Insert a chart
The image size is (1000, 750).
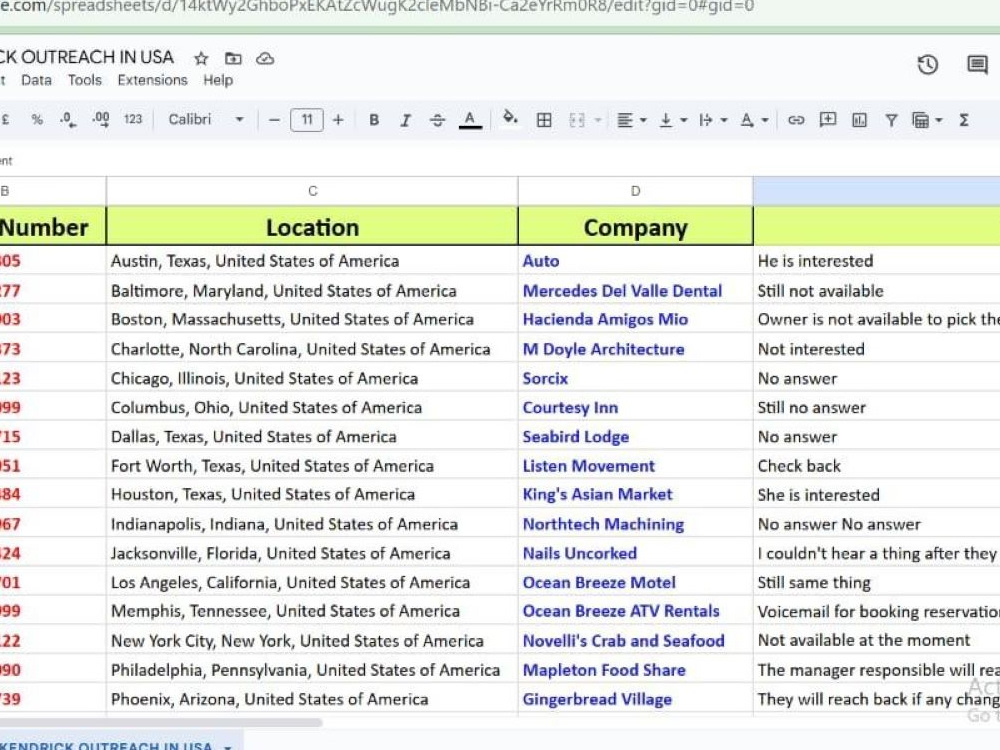point(859,120)
